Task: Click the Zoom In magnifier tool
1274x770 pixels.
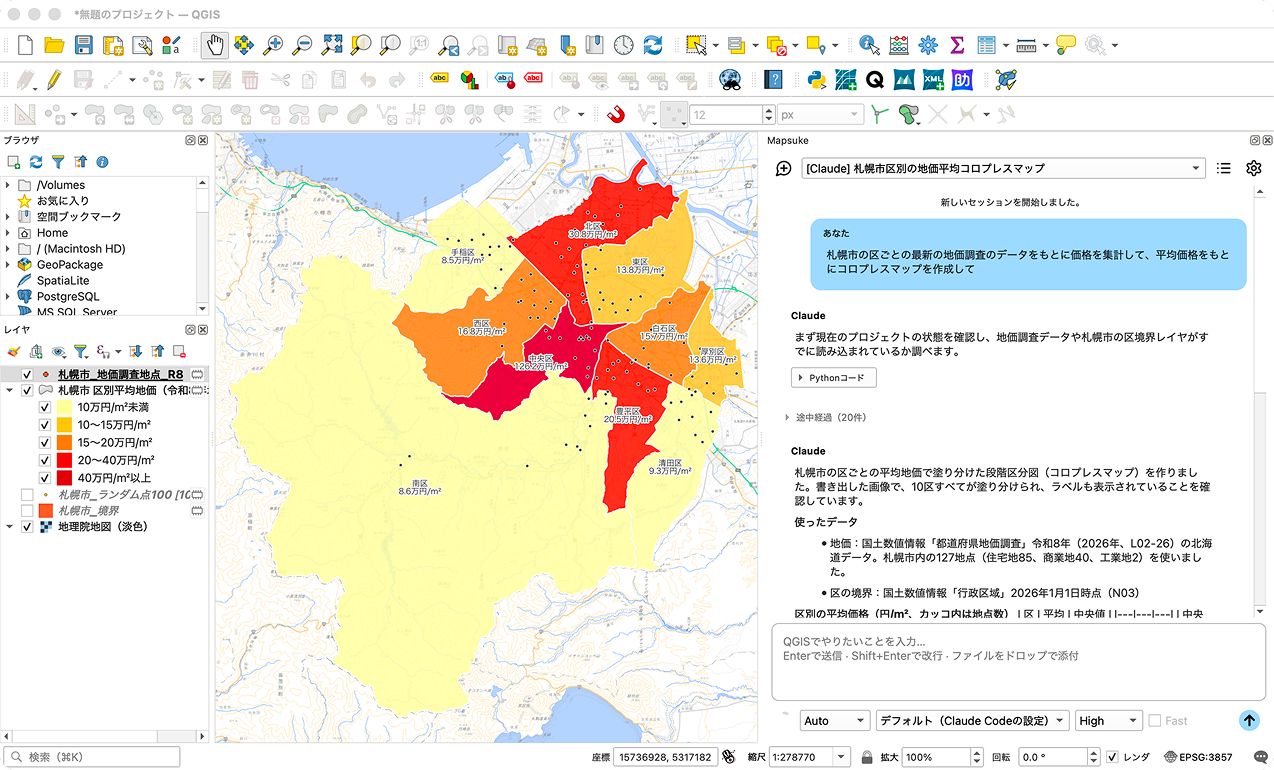Action: coord(272,45)
